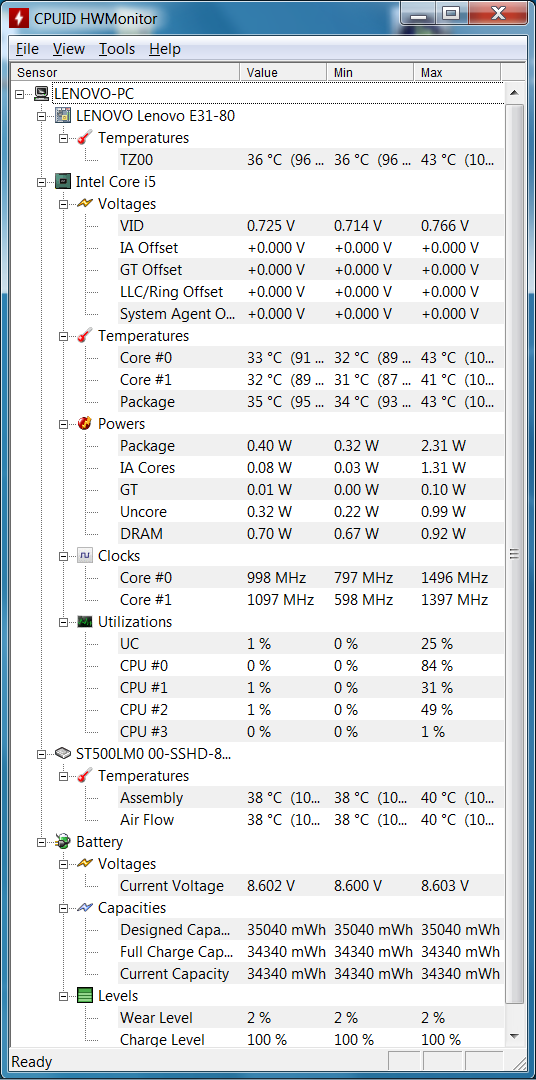Open the View menu
Viewport: 536px width, 1080px height.
[69, 49]
